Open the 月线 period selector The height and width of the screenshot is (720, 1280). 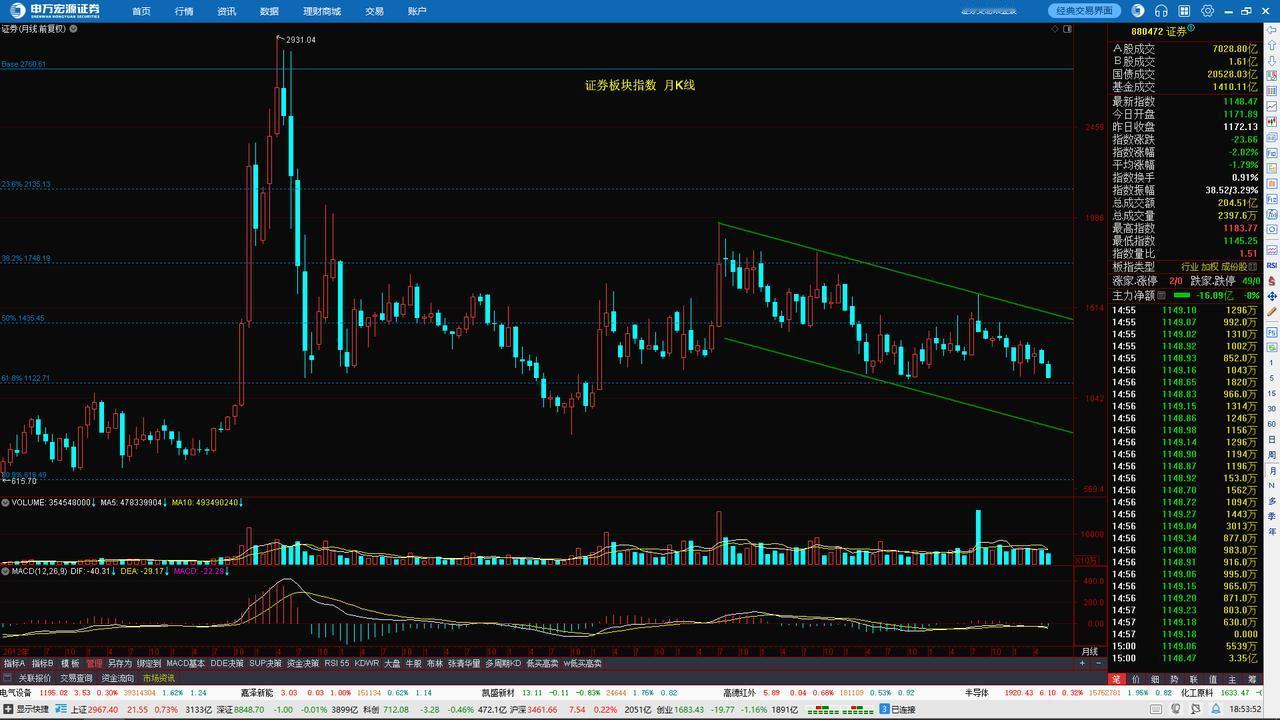click(1089, 652)
